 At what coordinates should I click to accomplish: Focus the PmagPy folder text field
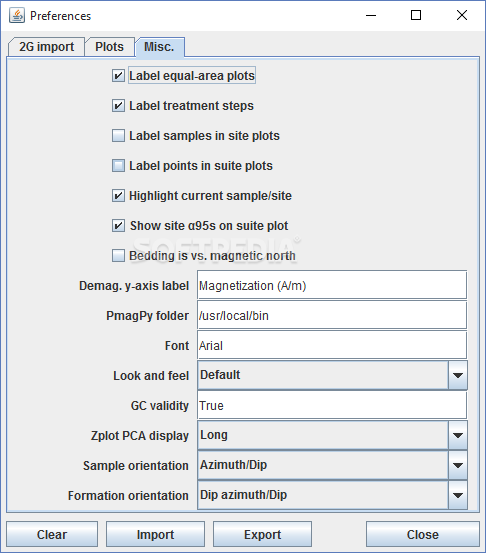[x=332, y=315]
